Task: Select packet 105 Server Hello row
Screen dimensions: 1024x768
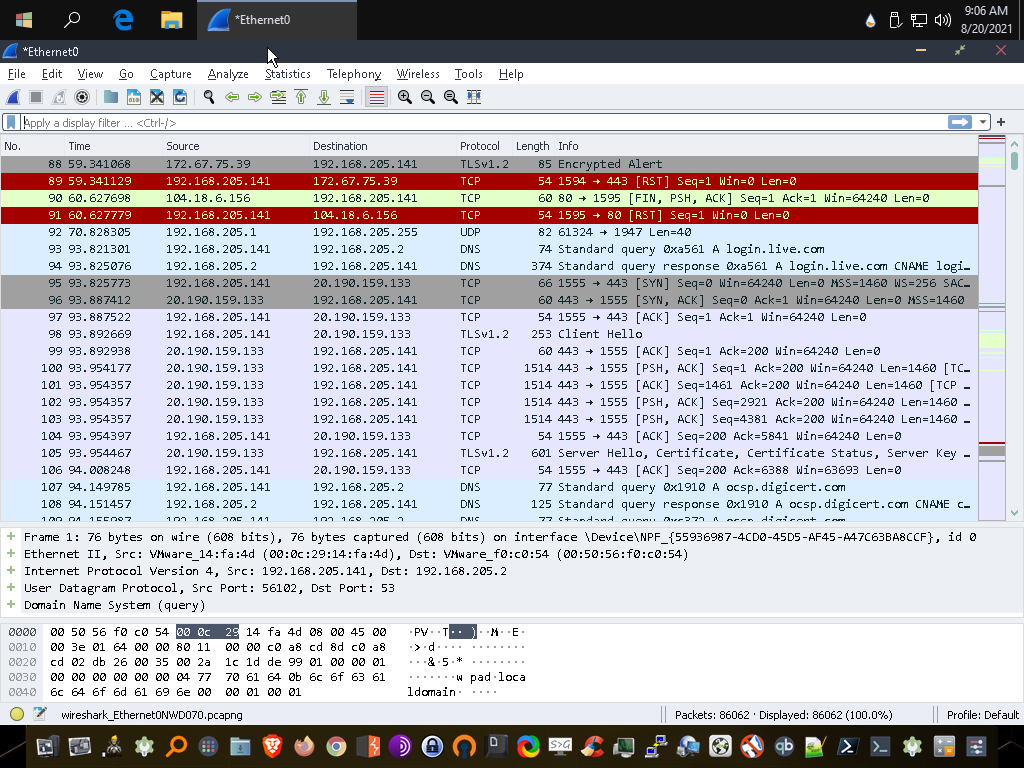Action: (489, 453)
